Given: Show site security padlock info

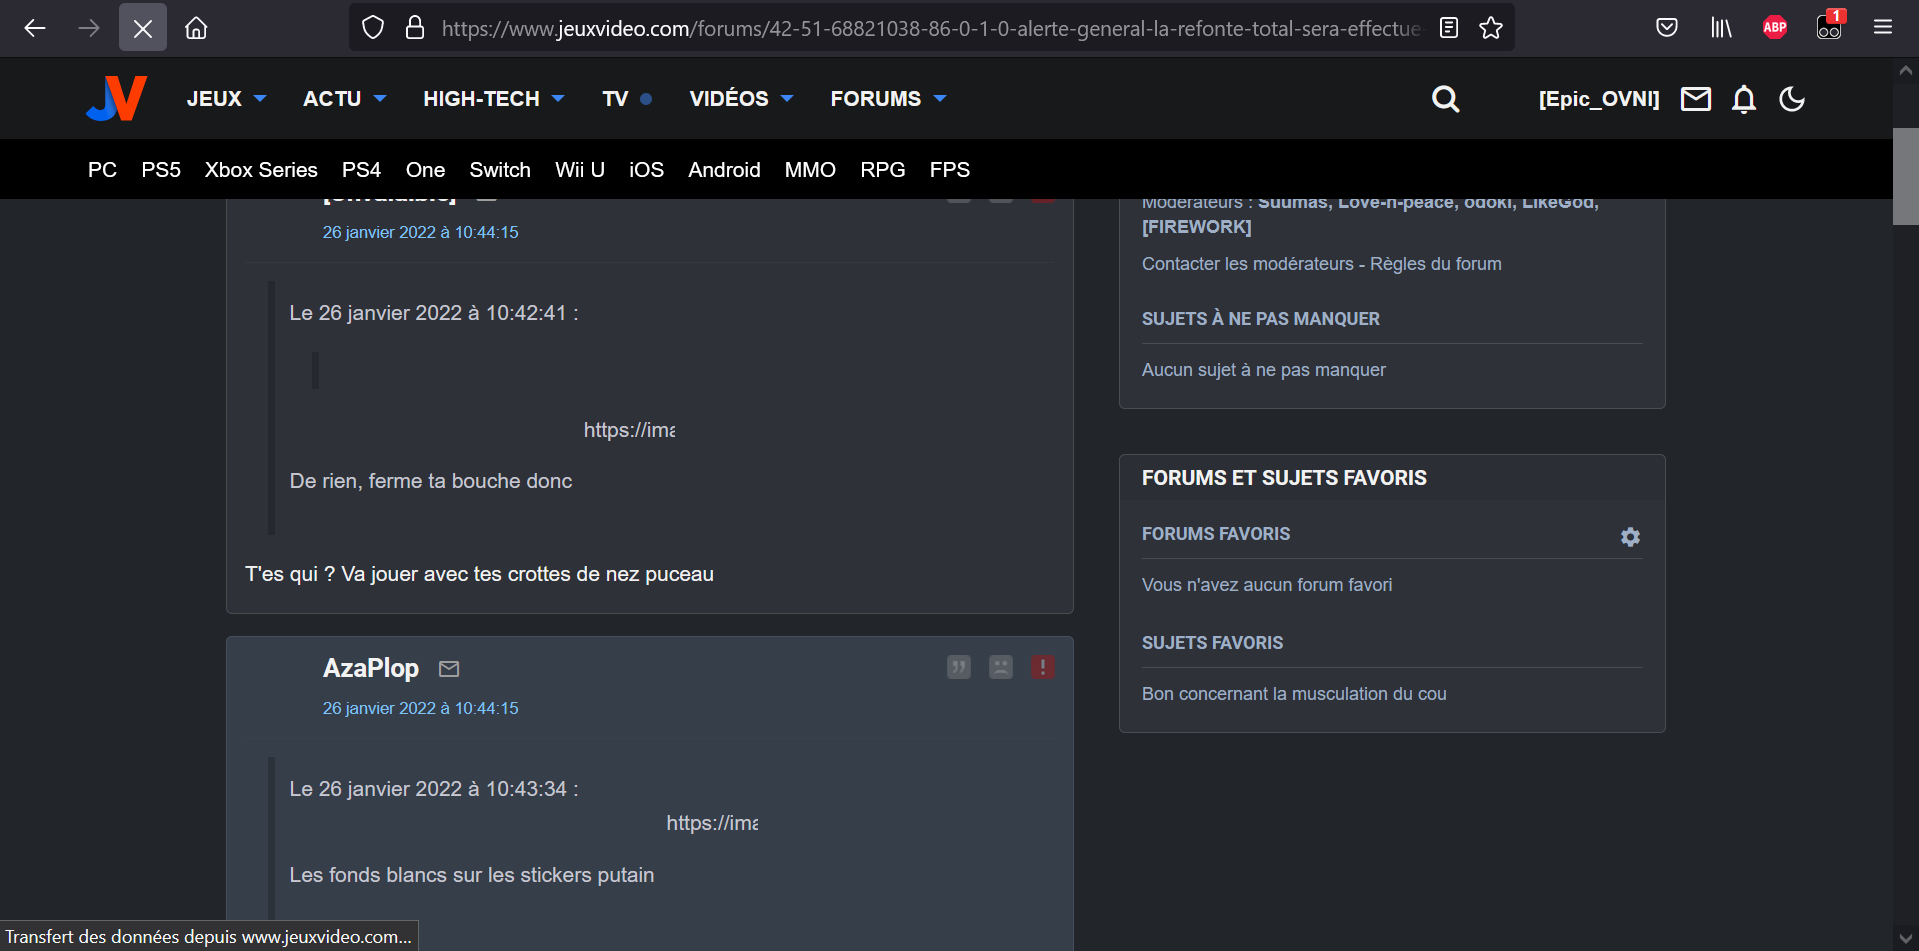Looking at the screenshot, I should tap(415, 28).
